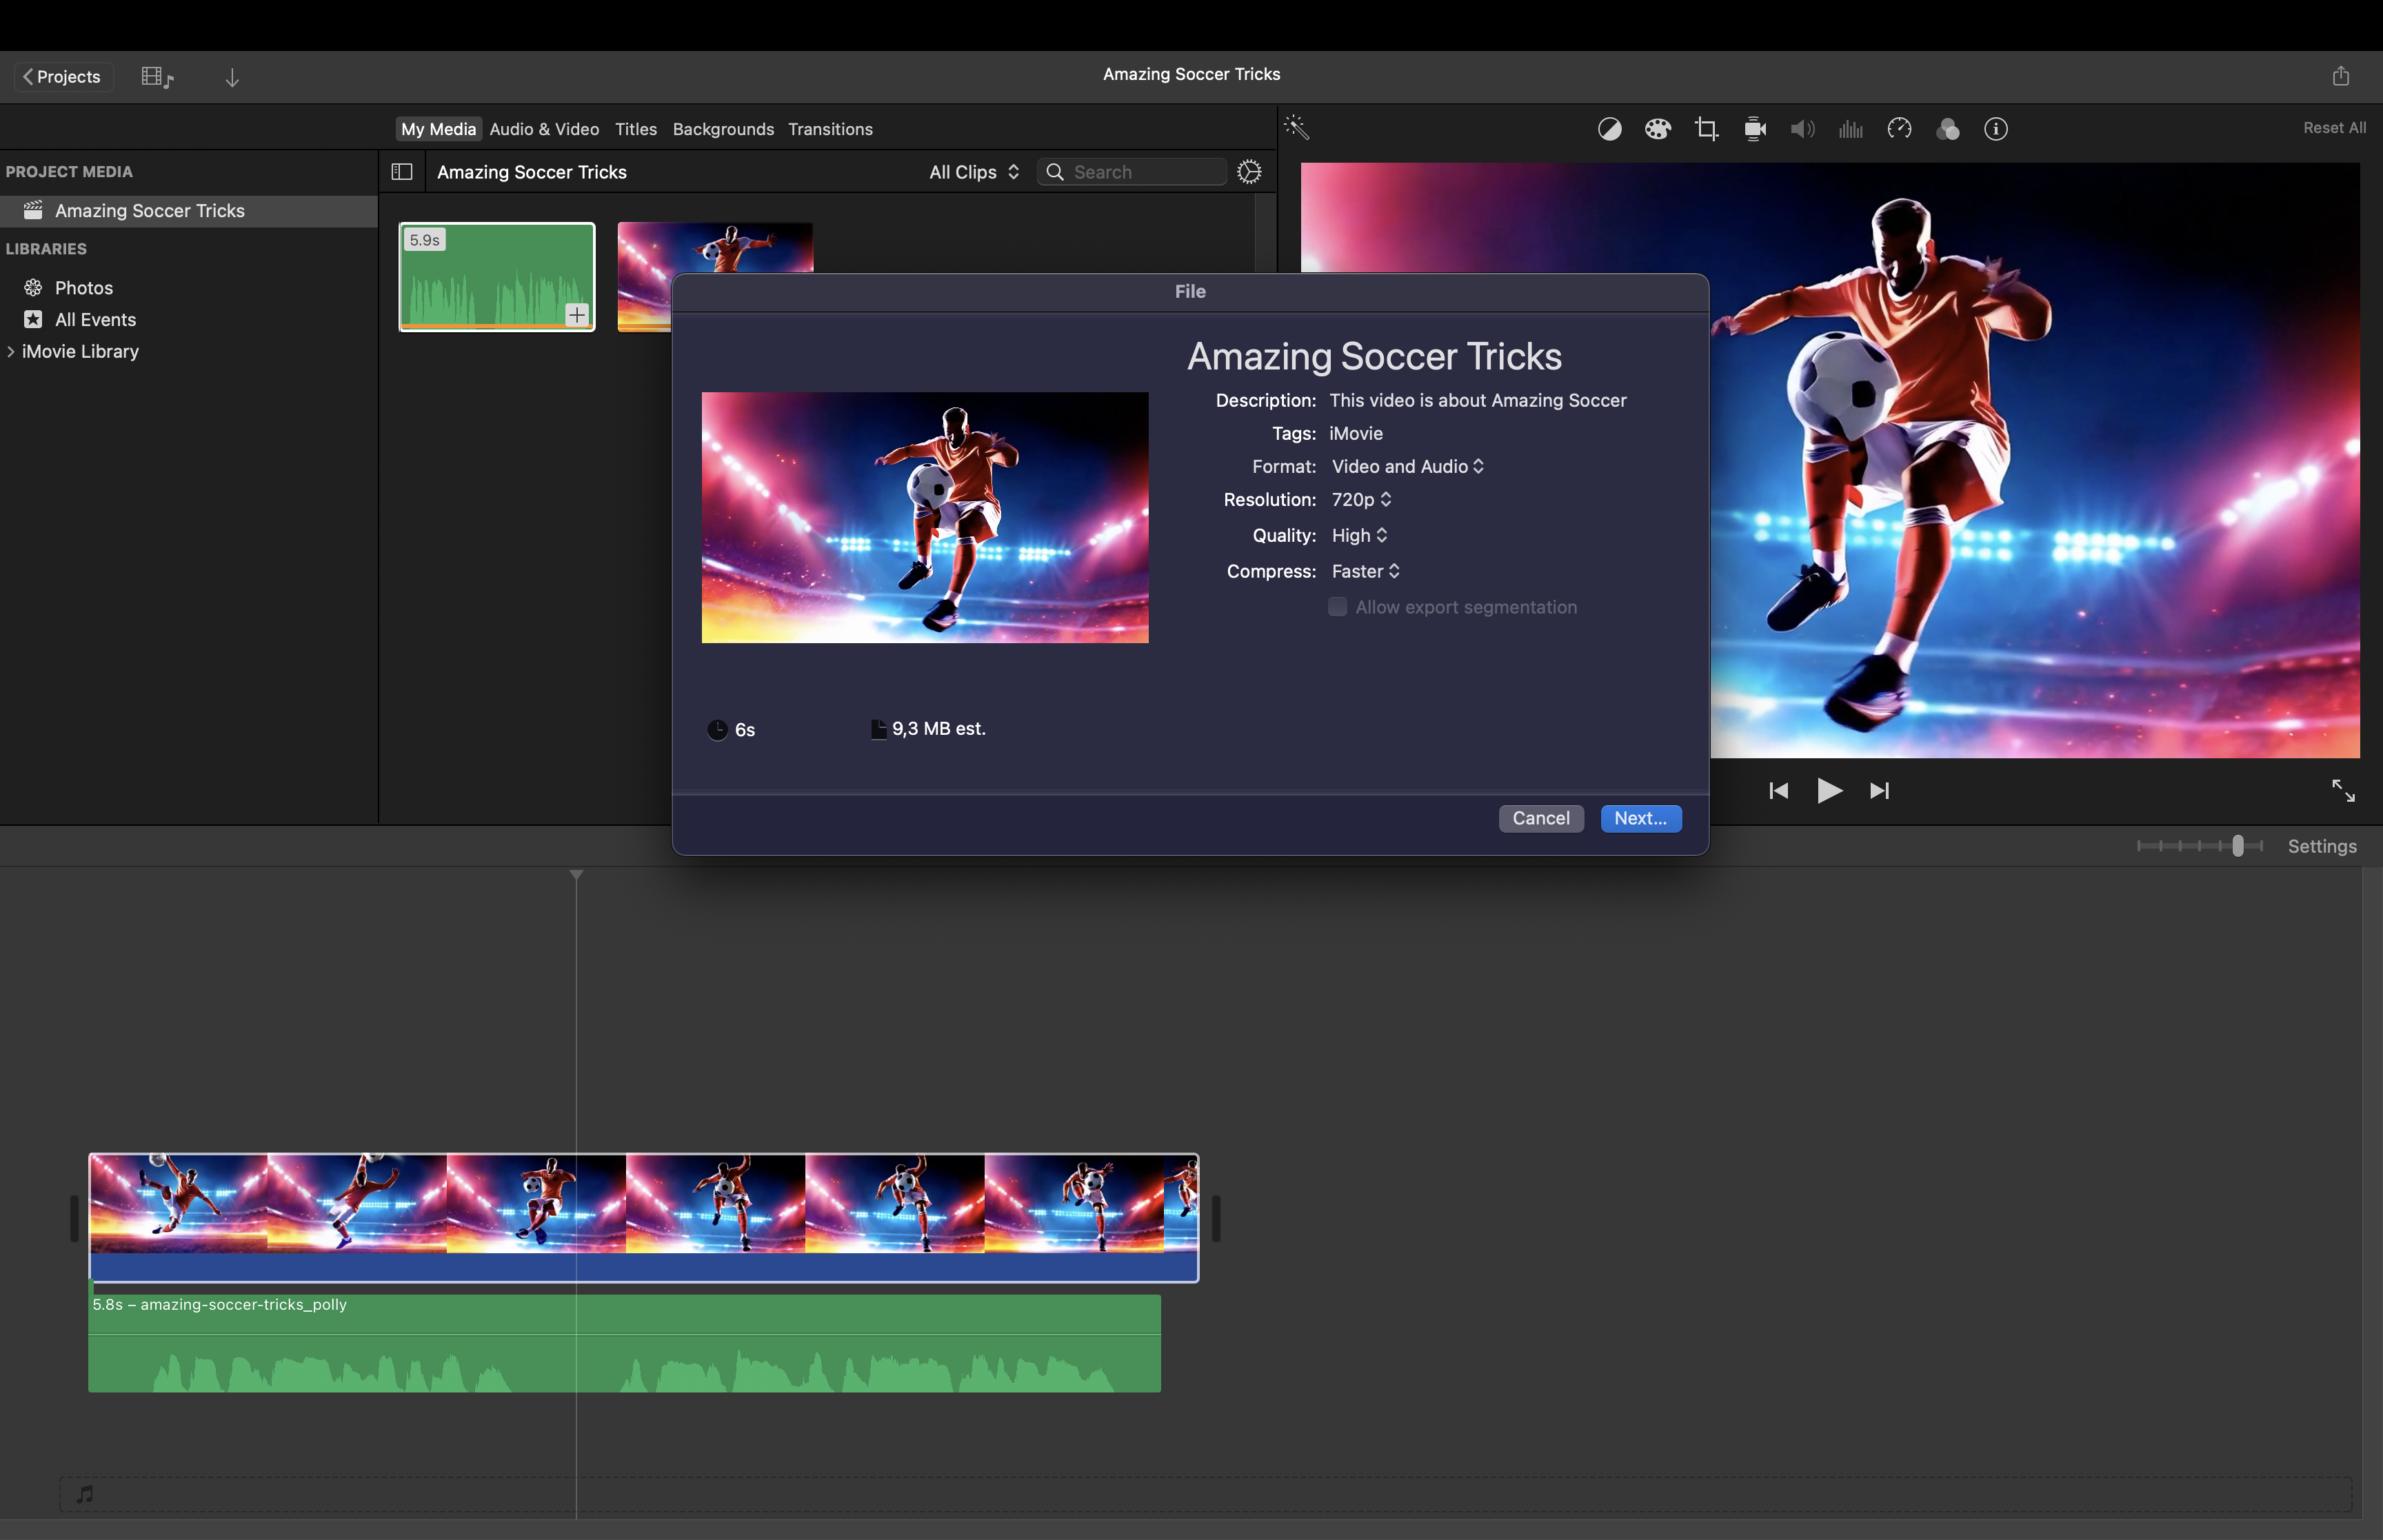Open the color correction palette tool
2383x1540 pixels.
click(x=1657, y=129)
